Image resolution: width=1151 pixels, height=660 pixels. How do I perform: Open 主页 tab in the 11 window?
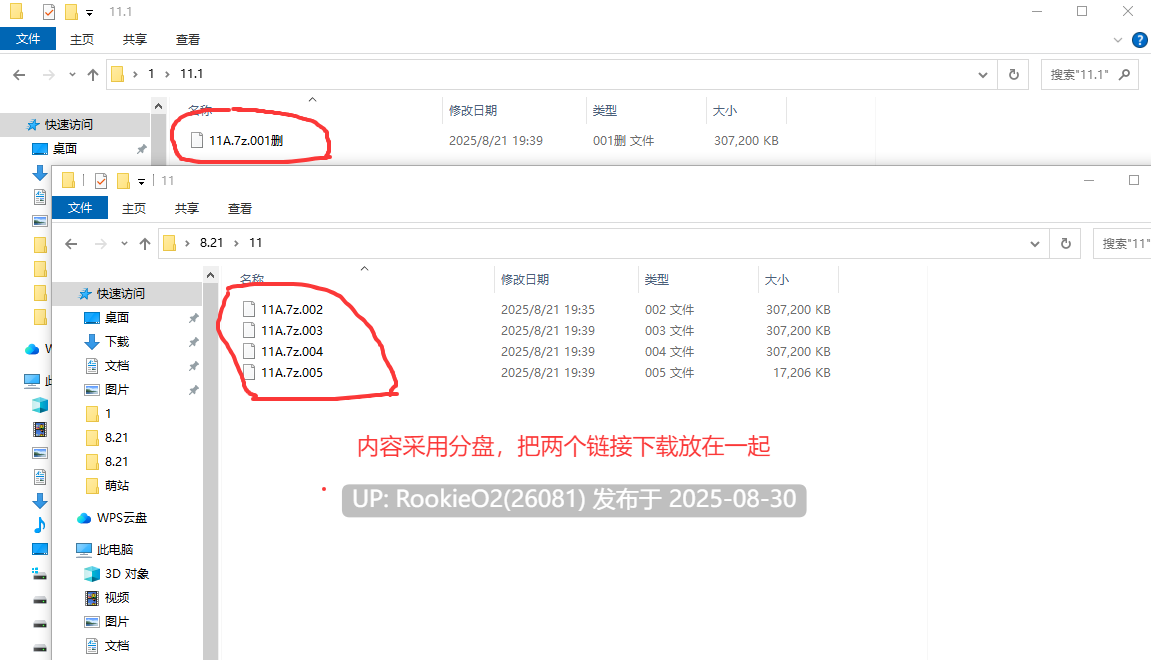pyautogui.click(x=134, y=208)
